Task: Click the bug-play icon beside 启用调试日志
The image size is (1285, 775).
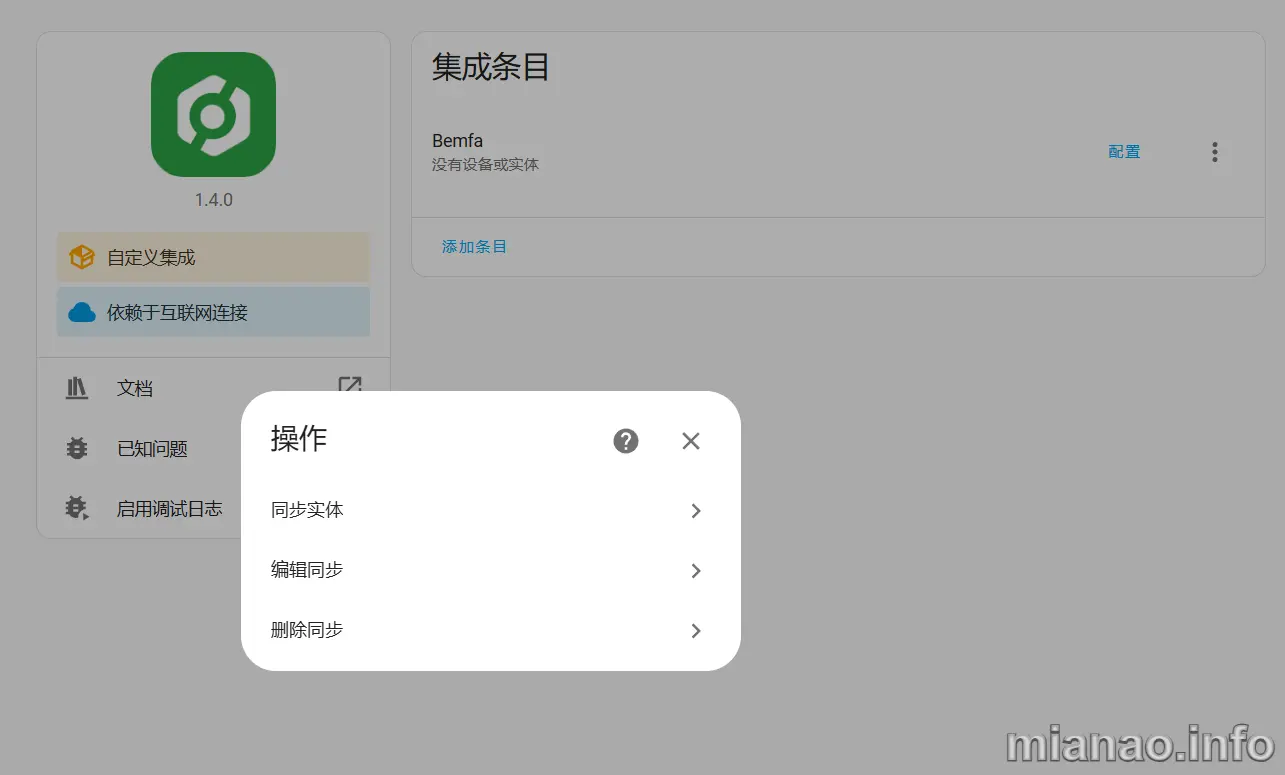Action: [x=77, y=509]
